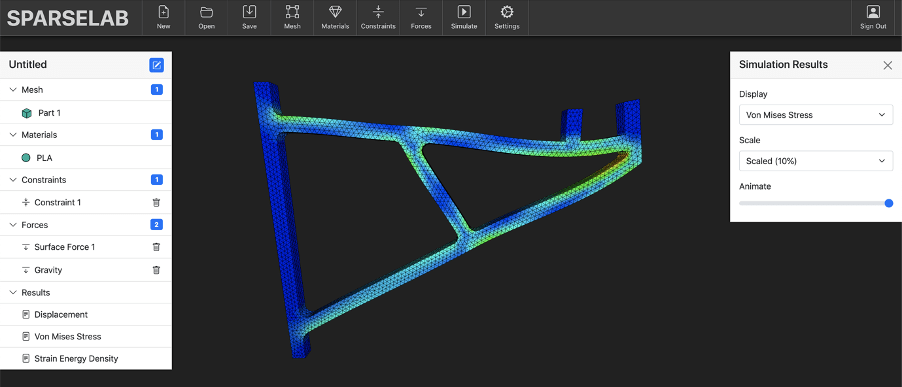902x387 pixels.
Task: Click the document icon beside Strain Energy Density
Action: 25,358
